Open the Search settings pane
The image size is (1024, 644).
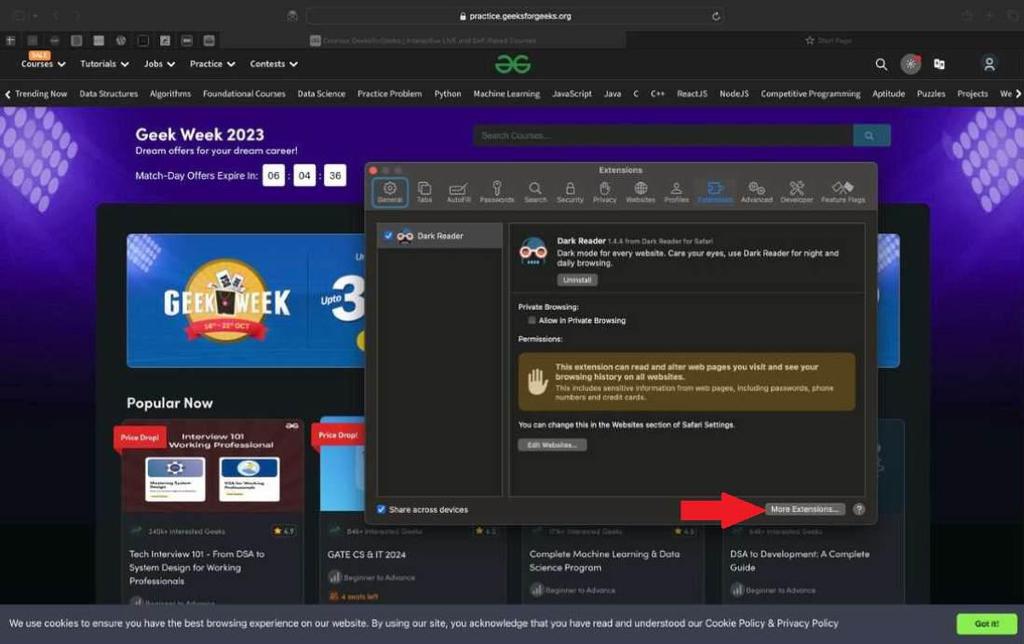[535, 193]
